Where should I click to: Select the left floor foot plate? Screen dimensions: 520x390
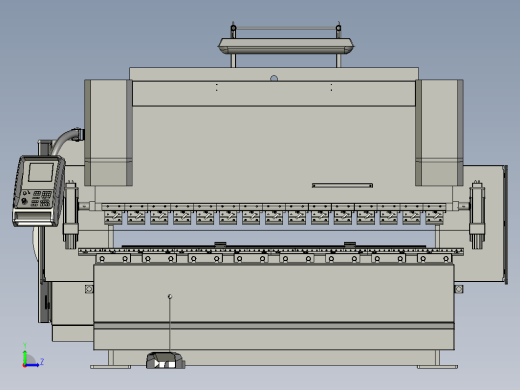click(x=110, y=367)
